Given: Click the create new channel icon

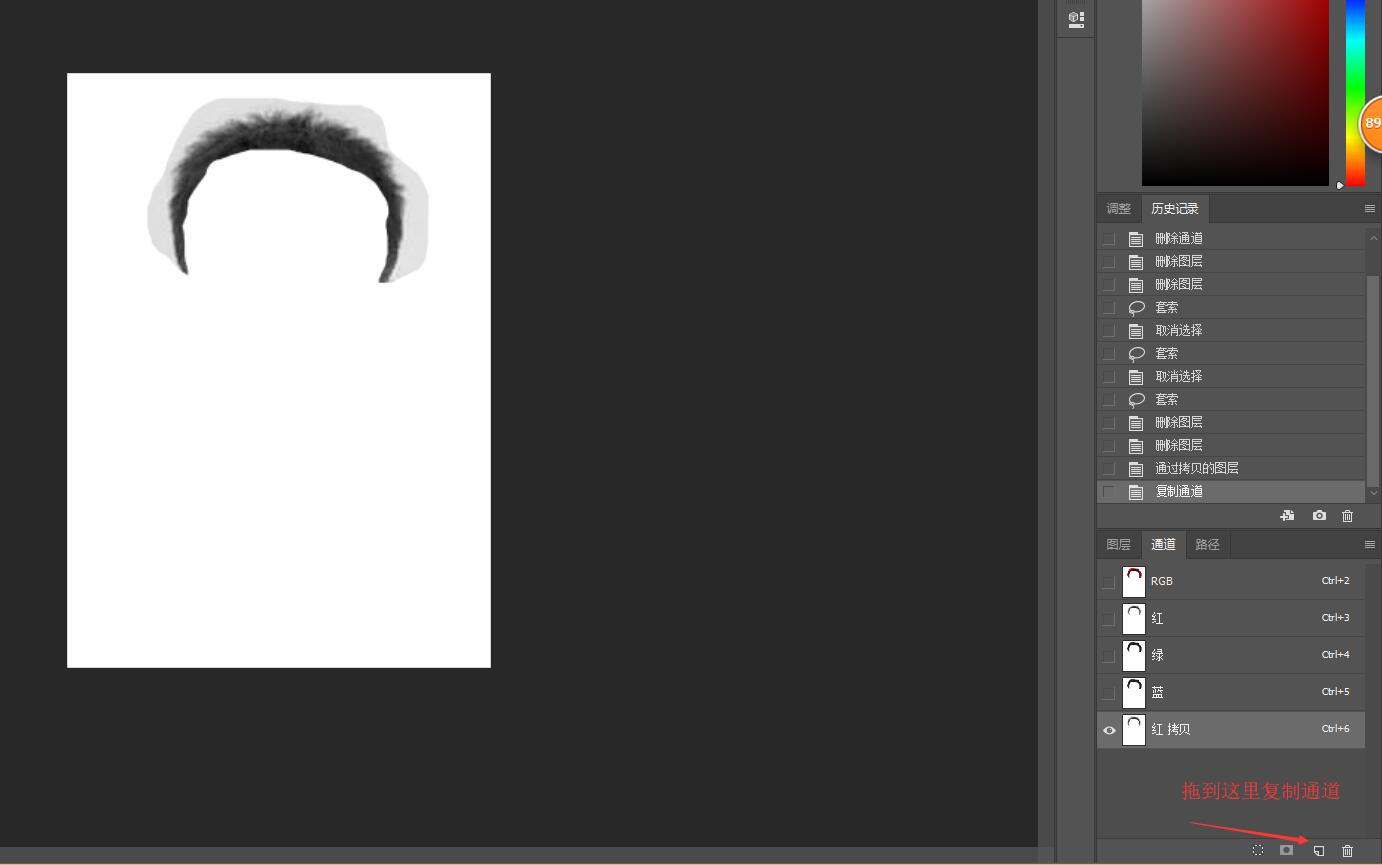Looking at the screenshot, I should coord(1319,851).
